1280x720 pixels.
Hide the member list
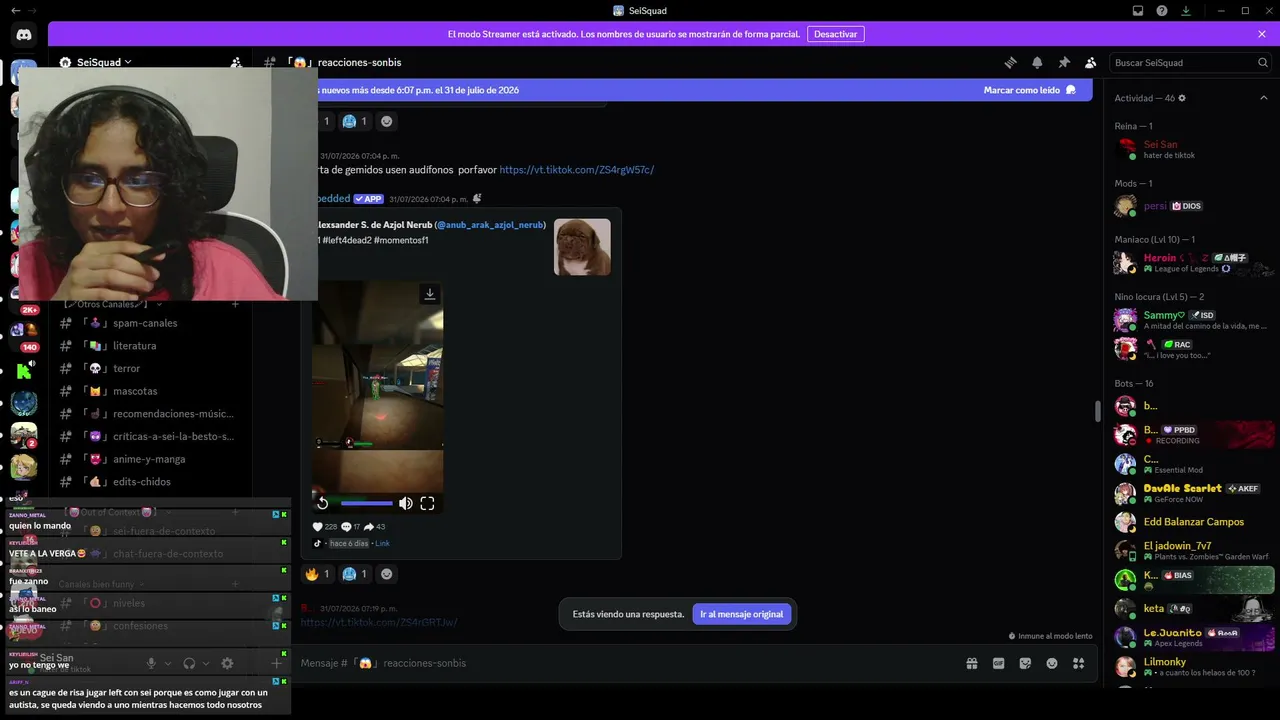(x=1091, y=62)
